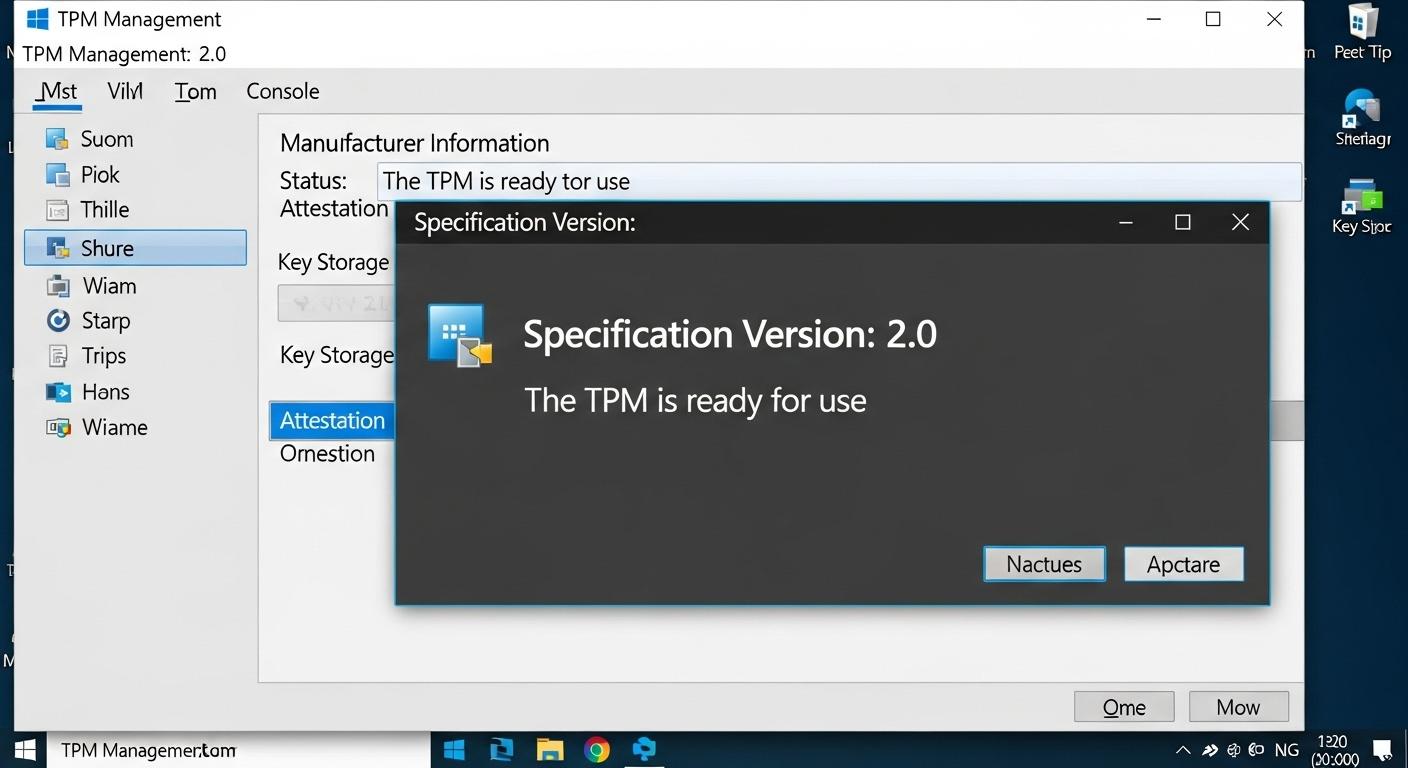
Task: Open the Tom menu
Action: click(x=195, y=92)
